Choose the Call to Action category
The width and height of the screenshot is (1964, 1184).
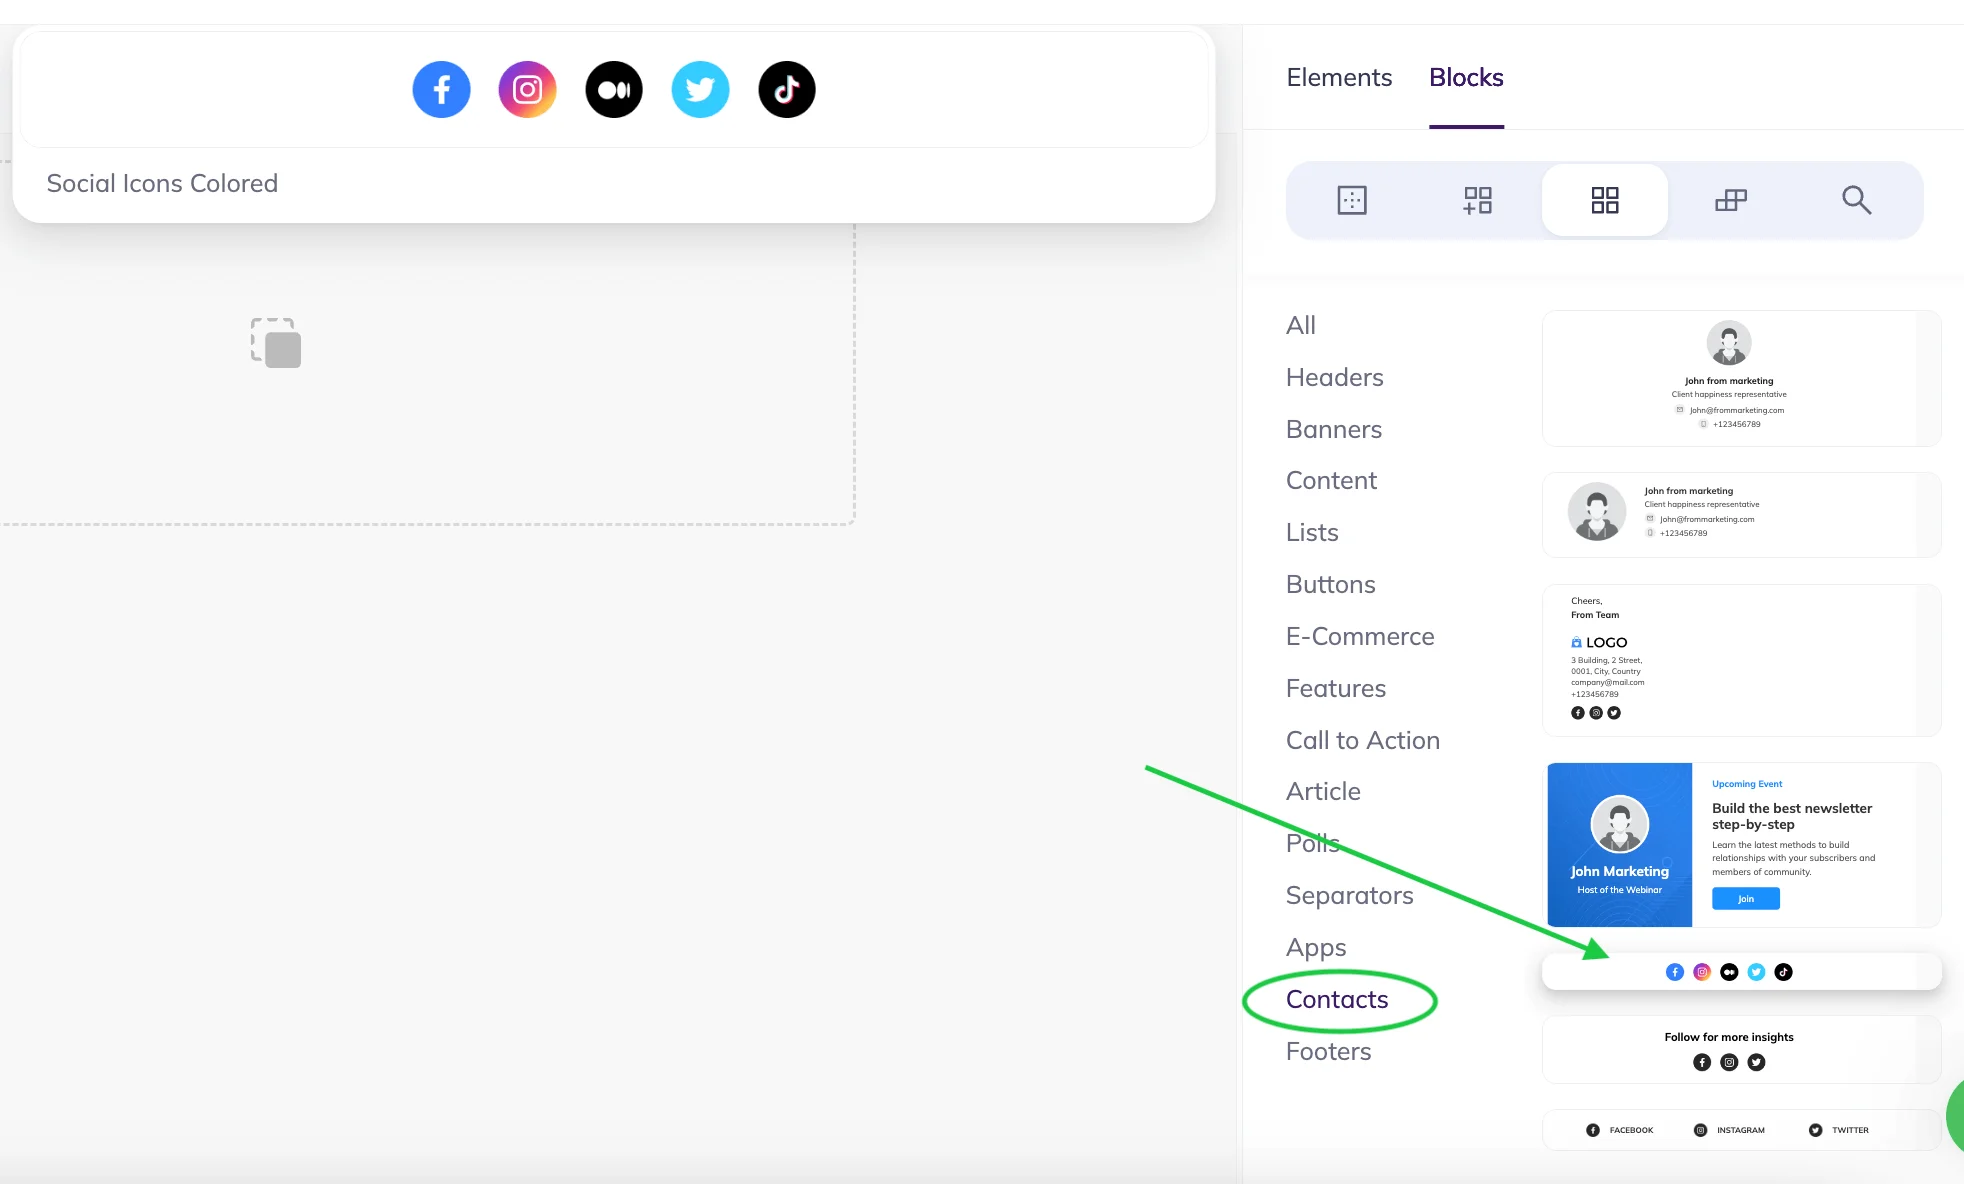coord(1363,740)
